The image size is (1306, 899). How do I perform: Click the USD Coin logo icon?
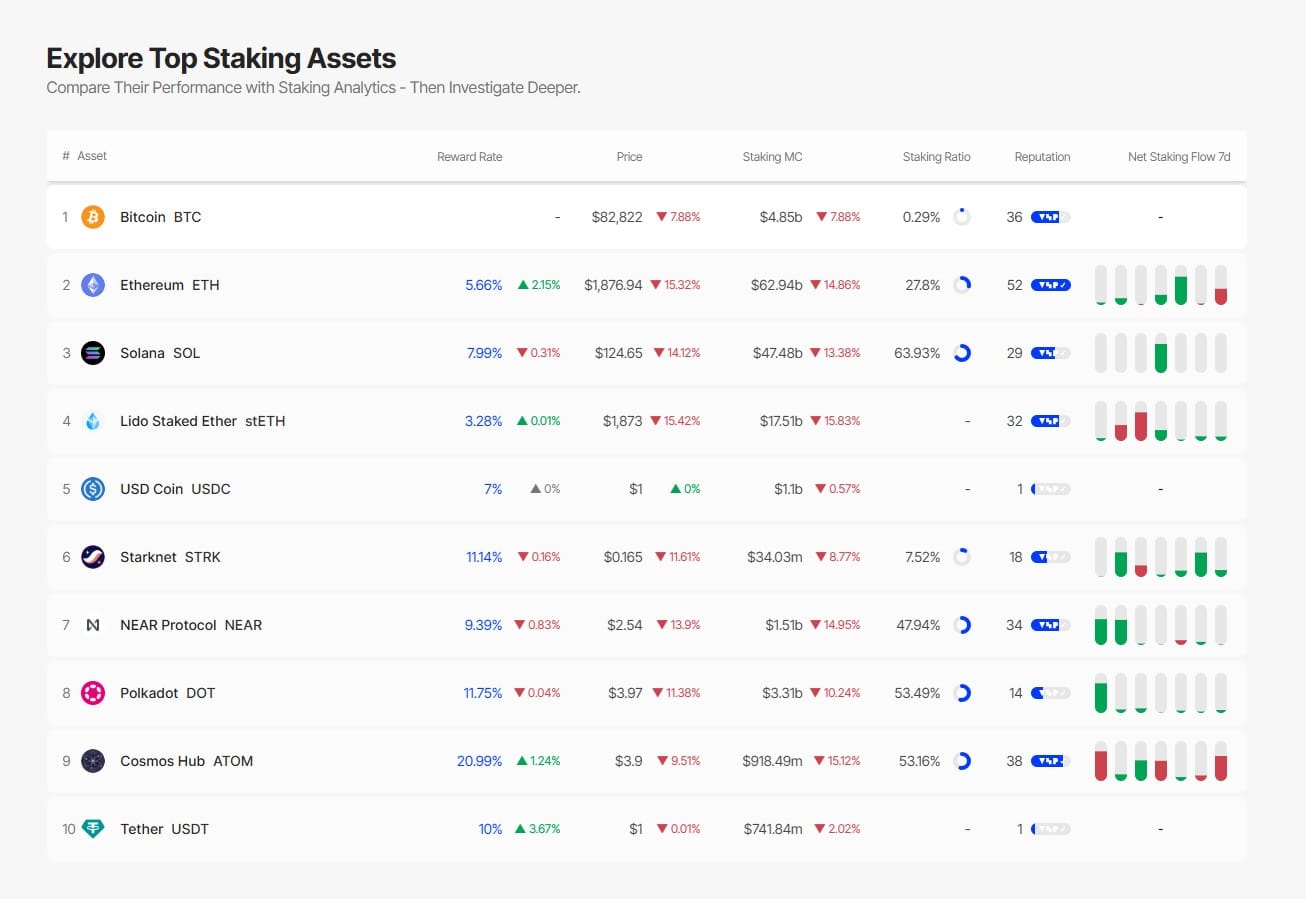tap(93, 489)
